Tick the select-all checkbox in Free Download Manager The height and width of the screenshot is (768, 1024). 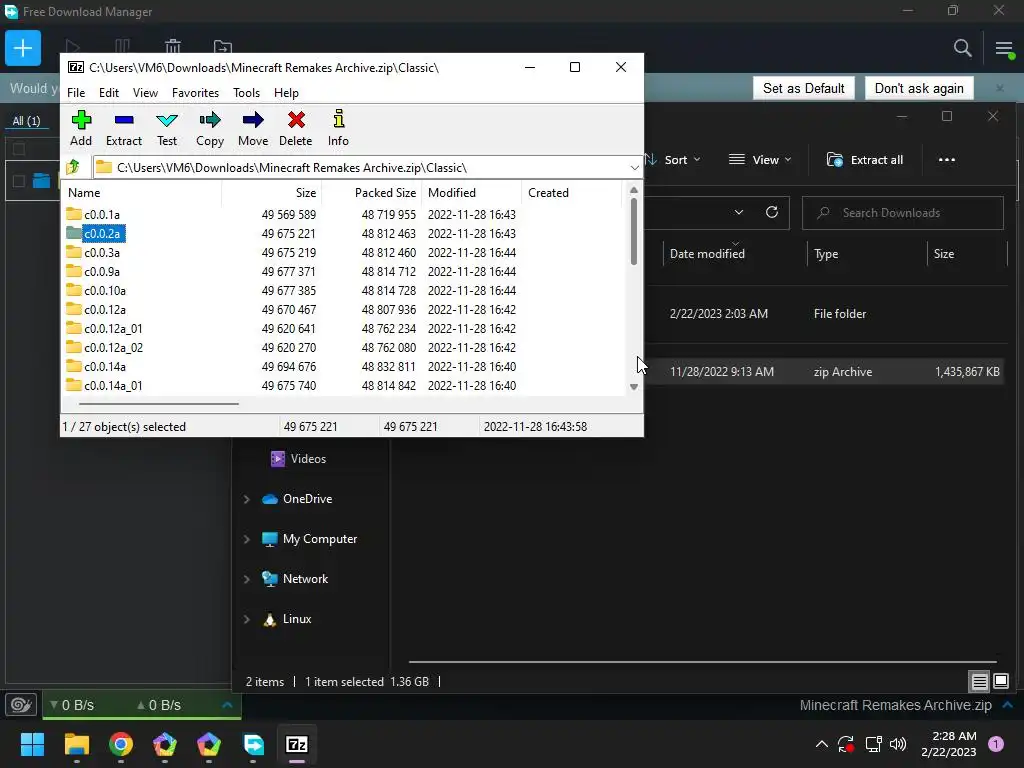point(19,149)
